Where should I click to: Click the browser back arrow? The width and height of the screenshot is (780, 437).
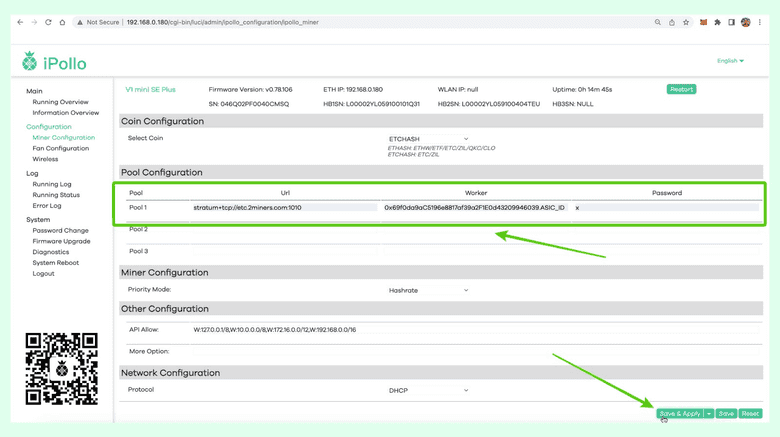[20, 22]
